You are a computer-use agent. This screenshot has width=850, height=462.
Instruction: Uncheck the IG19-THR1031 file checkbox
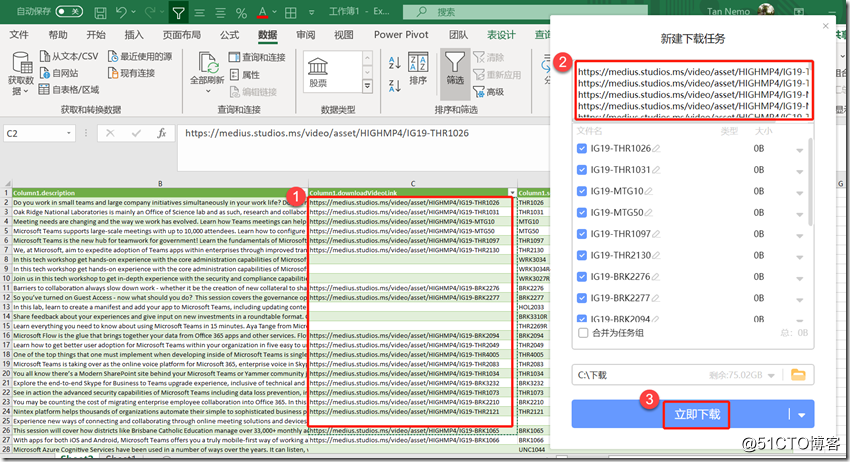pos(582,170)
